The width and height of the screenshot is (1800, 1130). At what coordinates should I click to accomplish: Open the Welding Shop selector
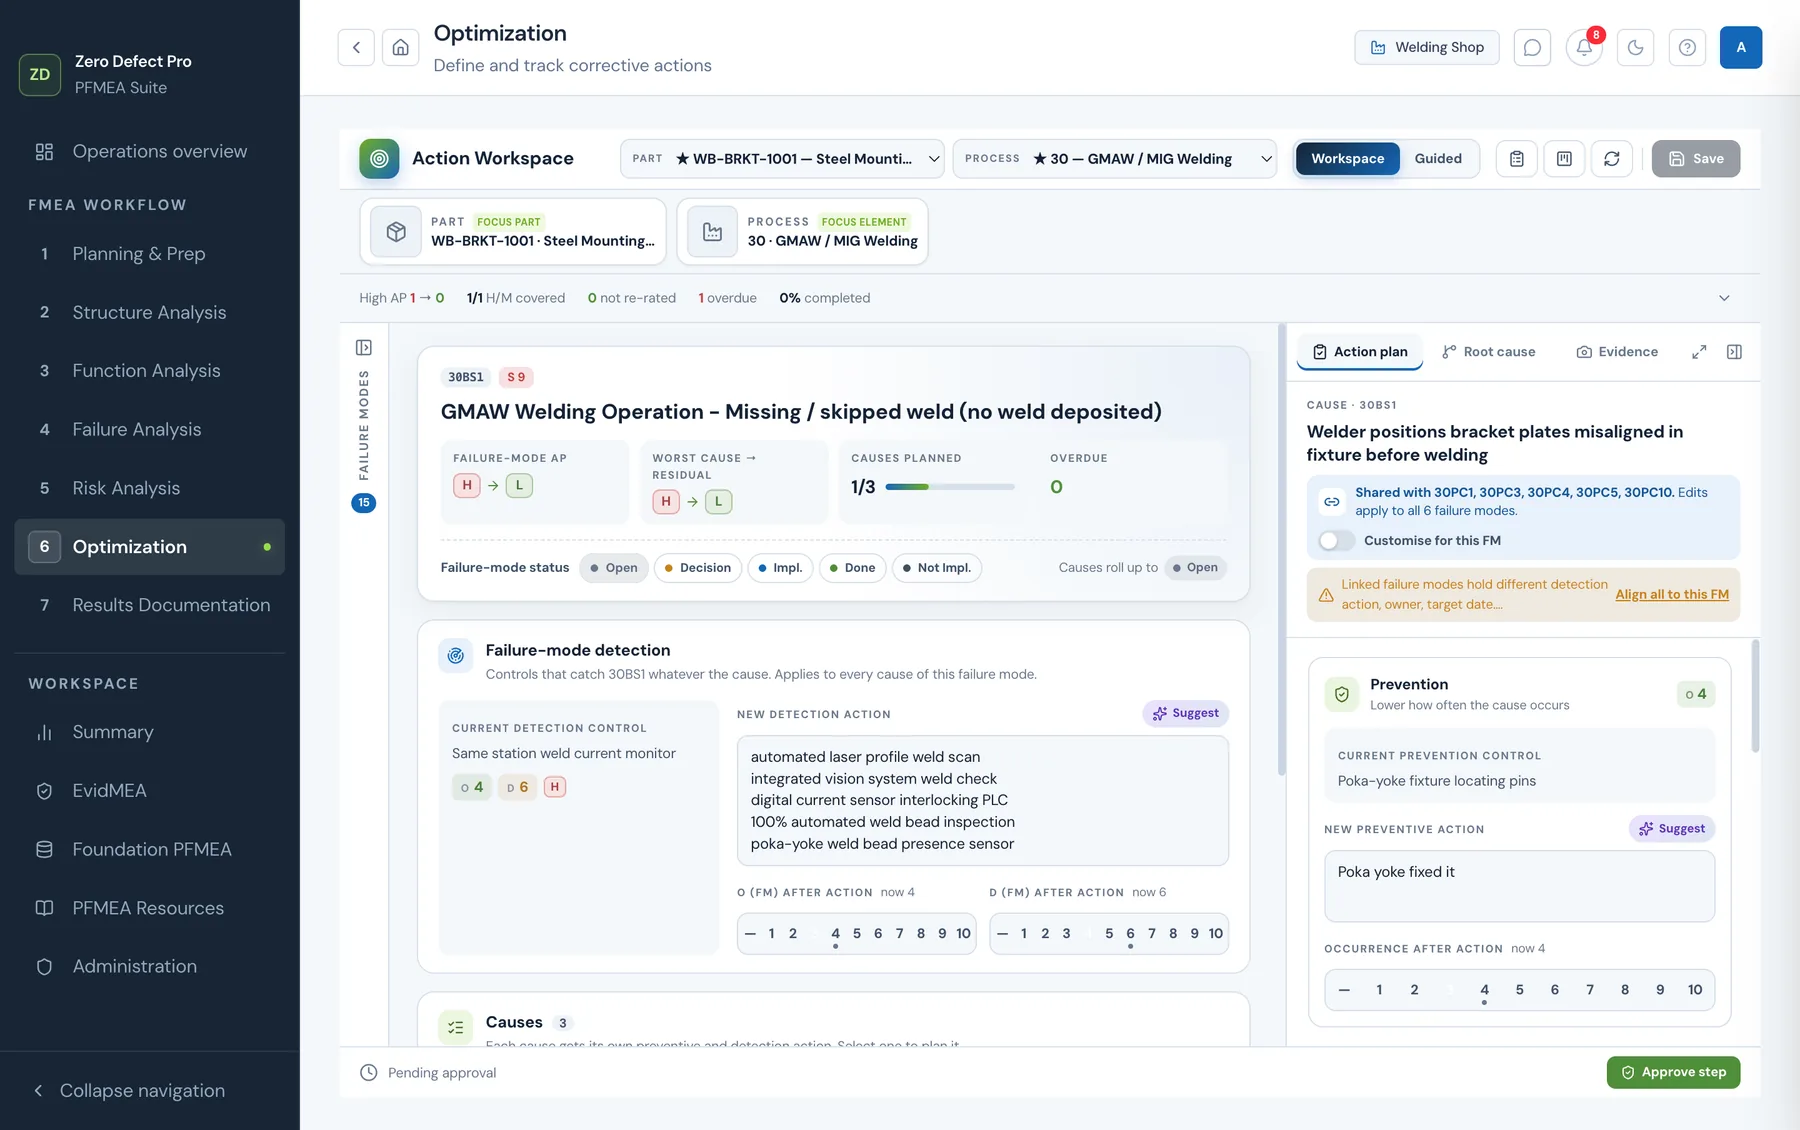pos(1427,47)
